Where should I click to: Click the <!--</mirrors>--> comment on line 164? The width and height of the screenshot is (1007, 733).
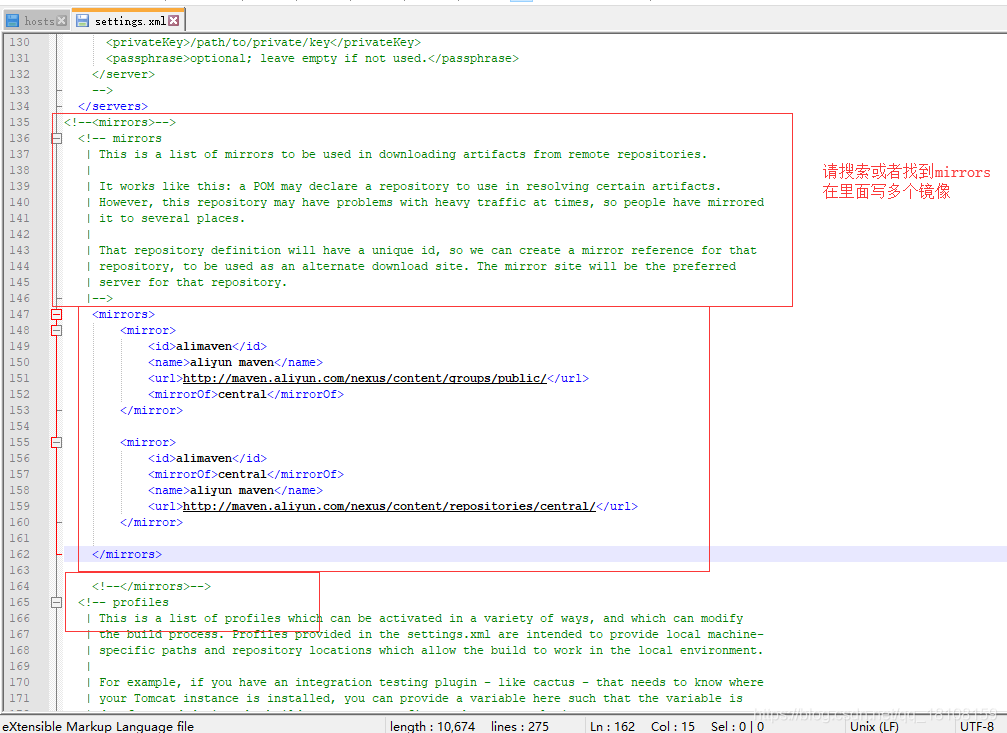[x=152, y=587]
